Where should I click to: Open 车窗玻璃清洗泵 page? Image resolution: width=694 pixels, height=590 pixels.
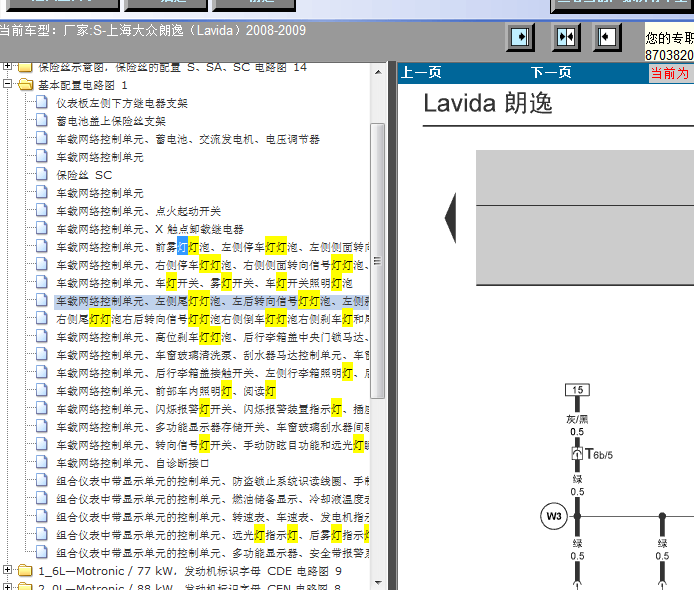[x=212, y=355]
